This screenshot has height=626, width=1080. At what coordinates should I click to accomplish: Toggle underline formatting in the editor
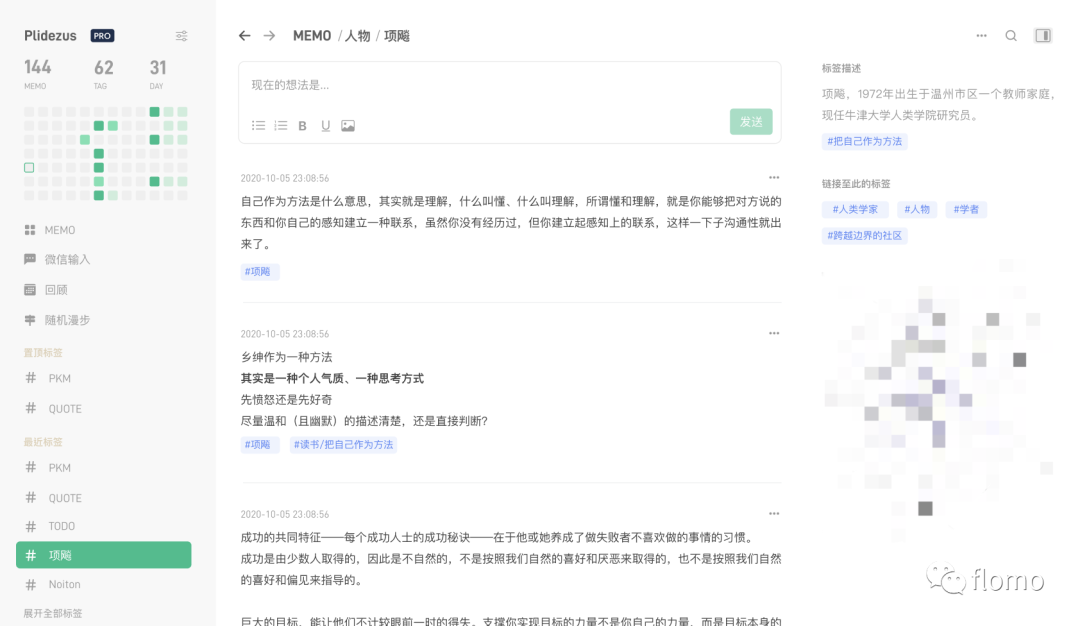(325, 125)
